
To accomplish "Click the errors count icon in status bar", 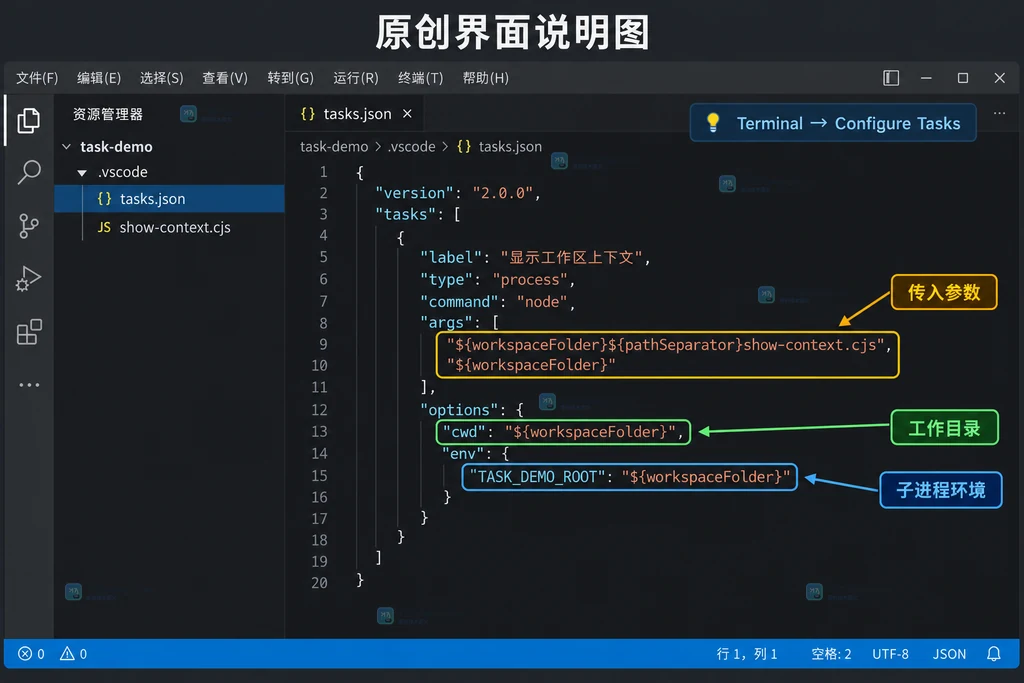I will coord(31,654).
